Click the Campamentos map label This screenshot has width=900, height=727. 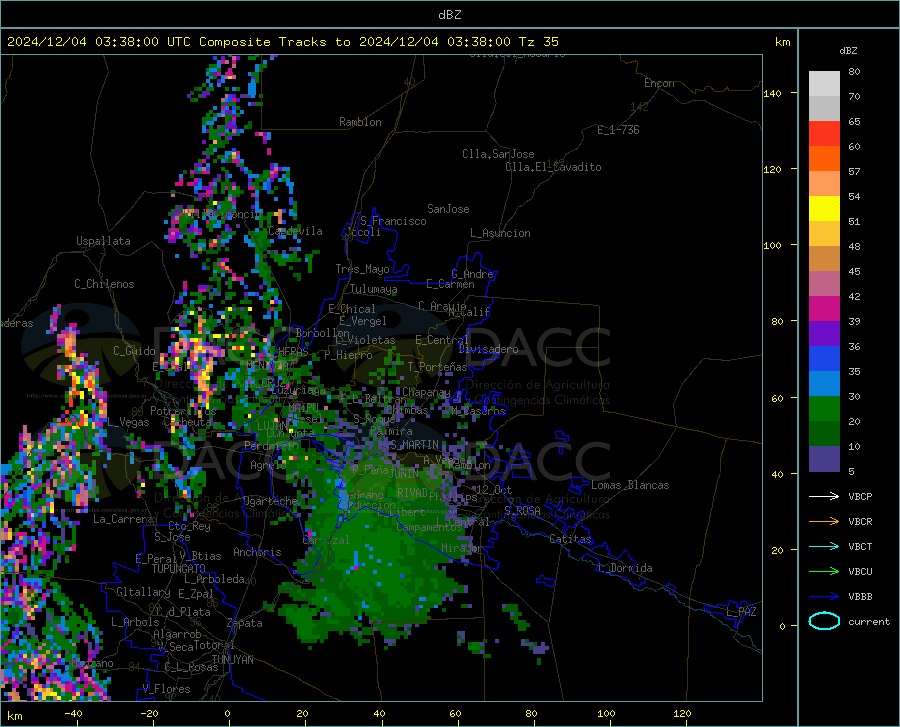coord(429,527)
